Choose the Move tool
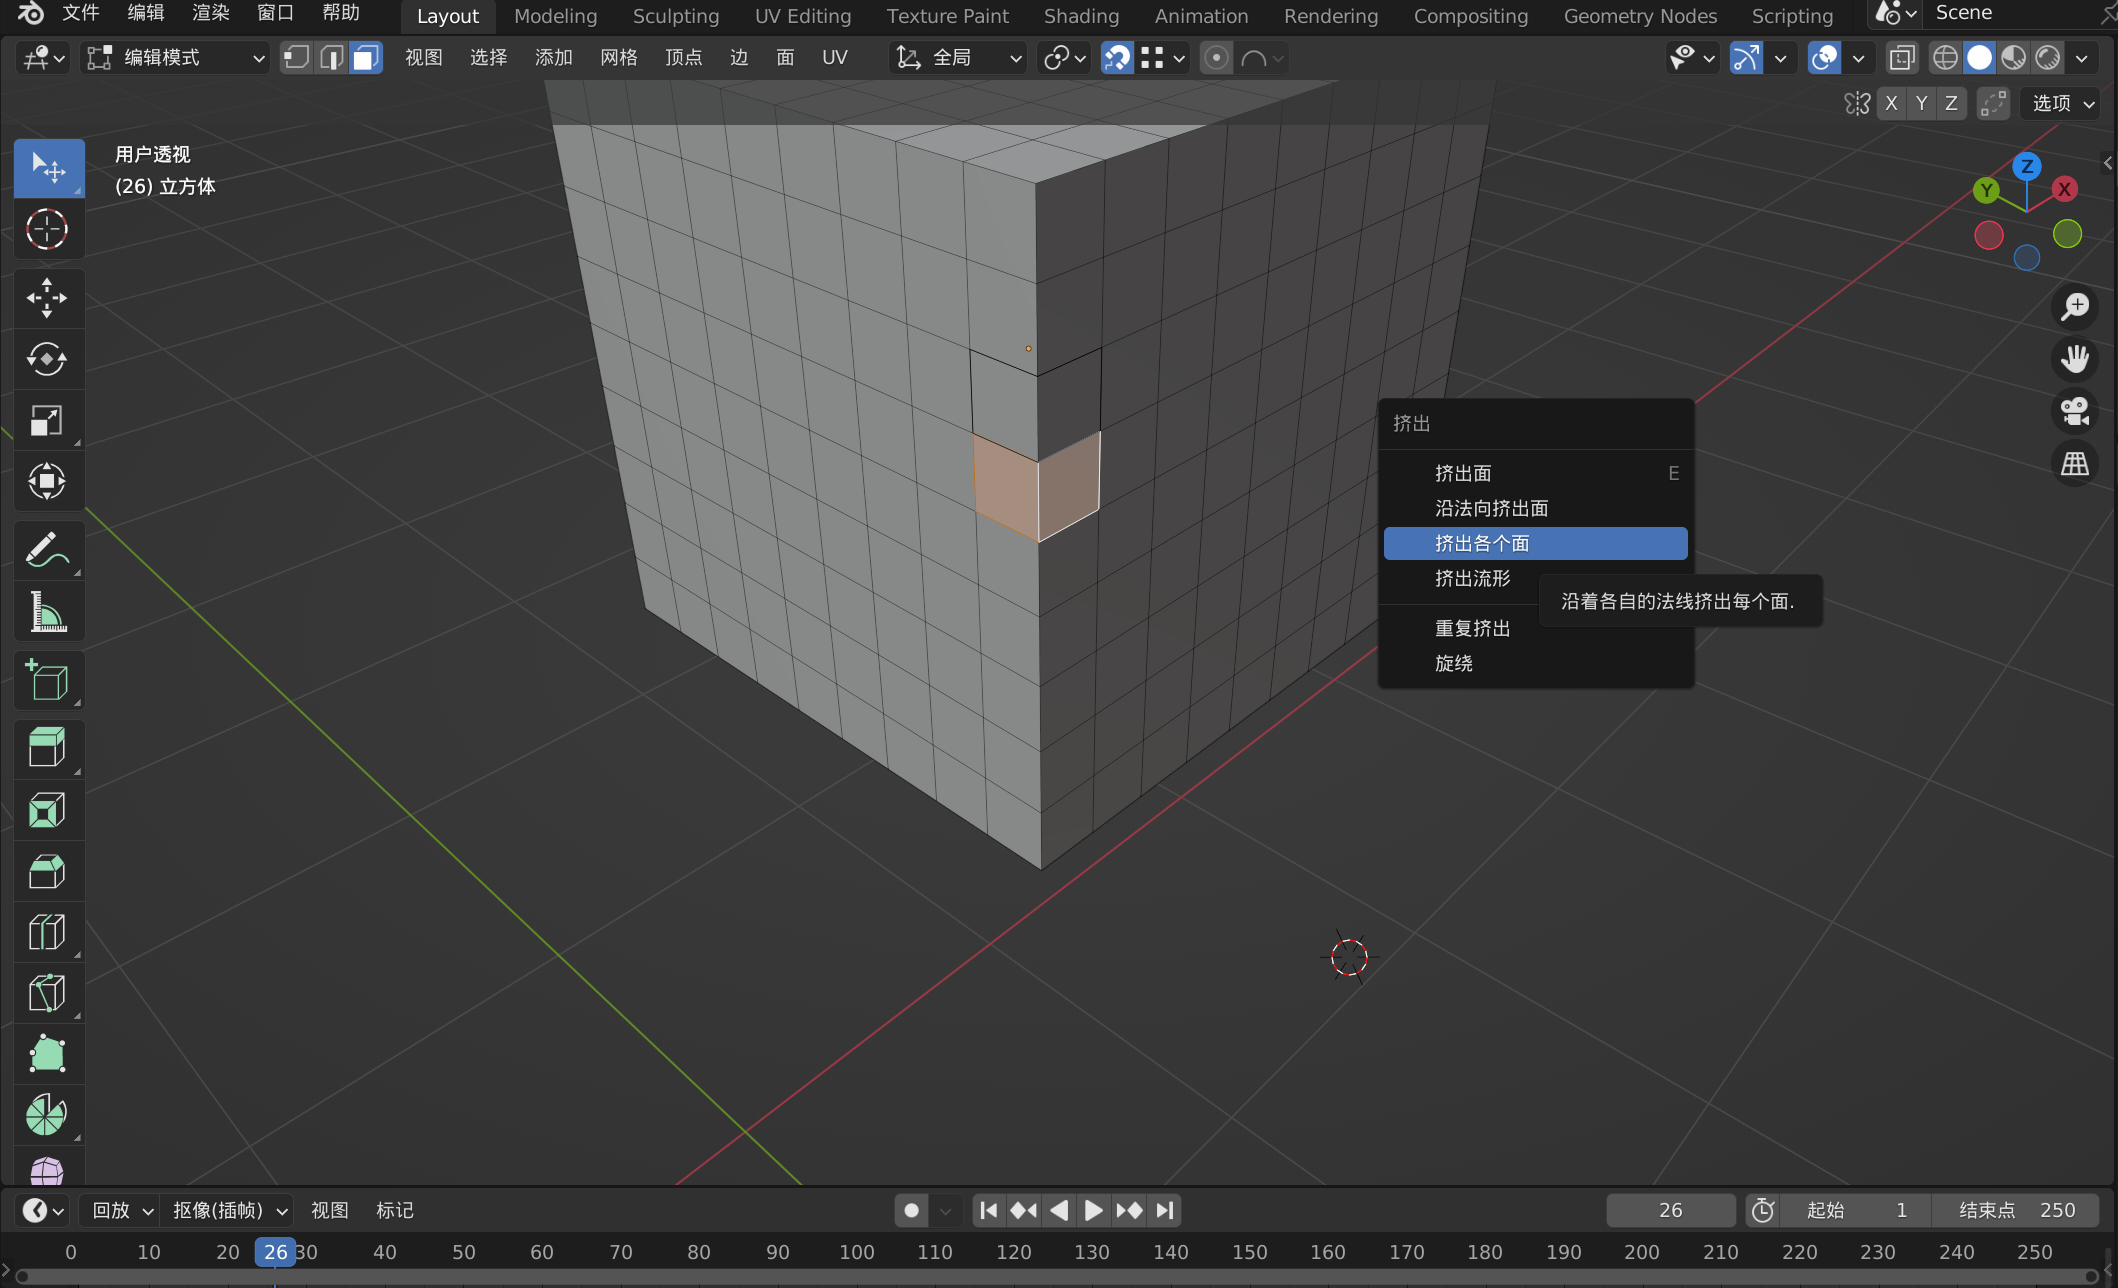The image size is (2118, 1288). click(x=48, y=298)
